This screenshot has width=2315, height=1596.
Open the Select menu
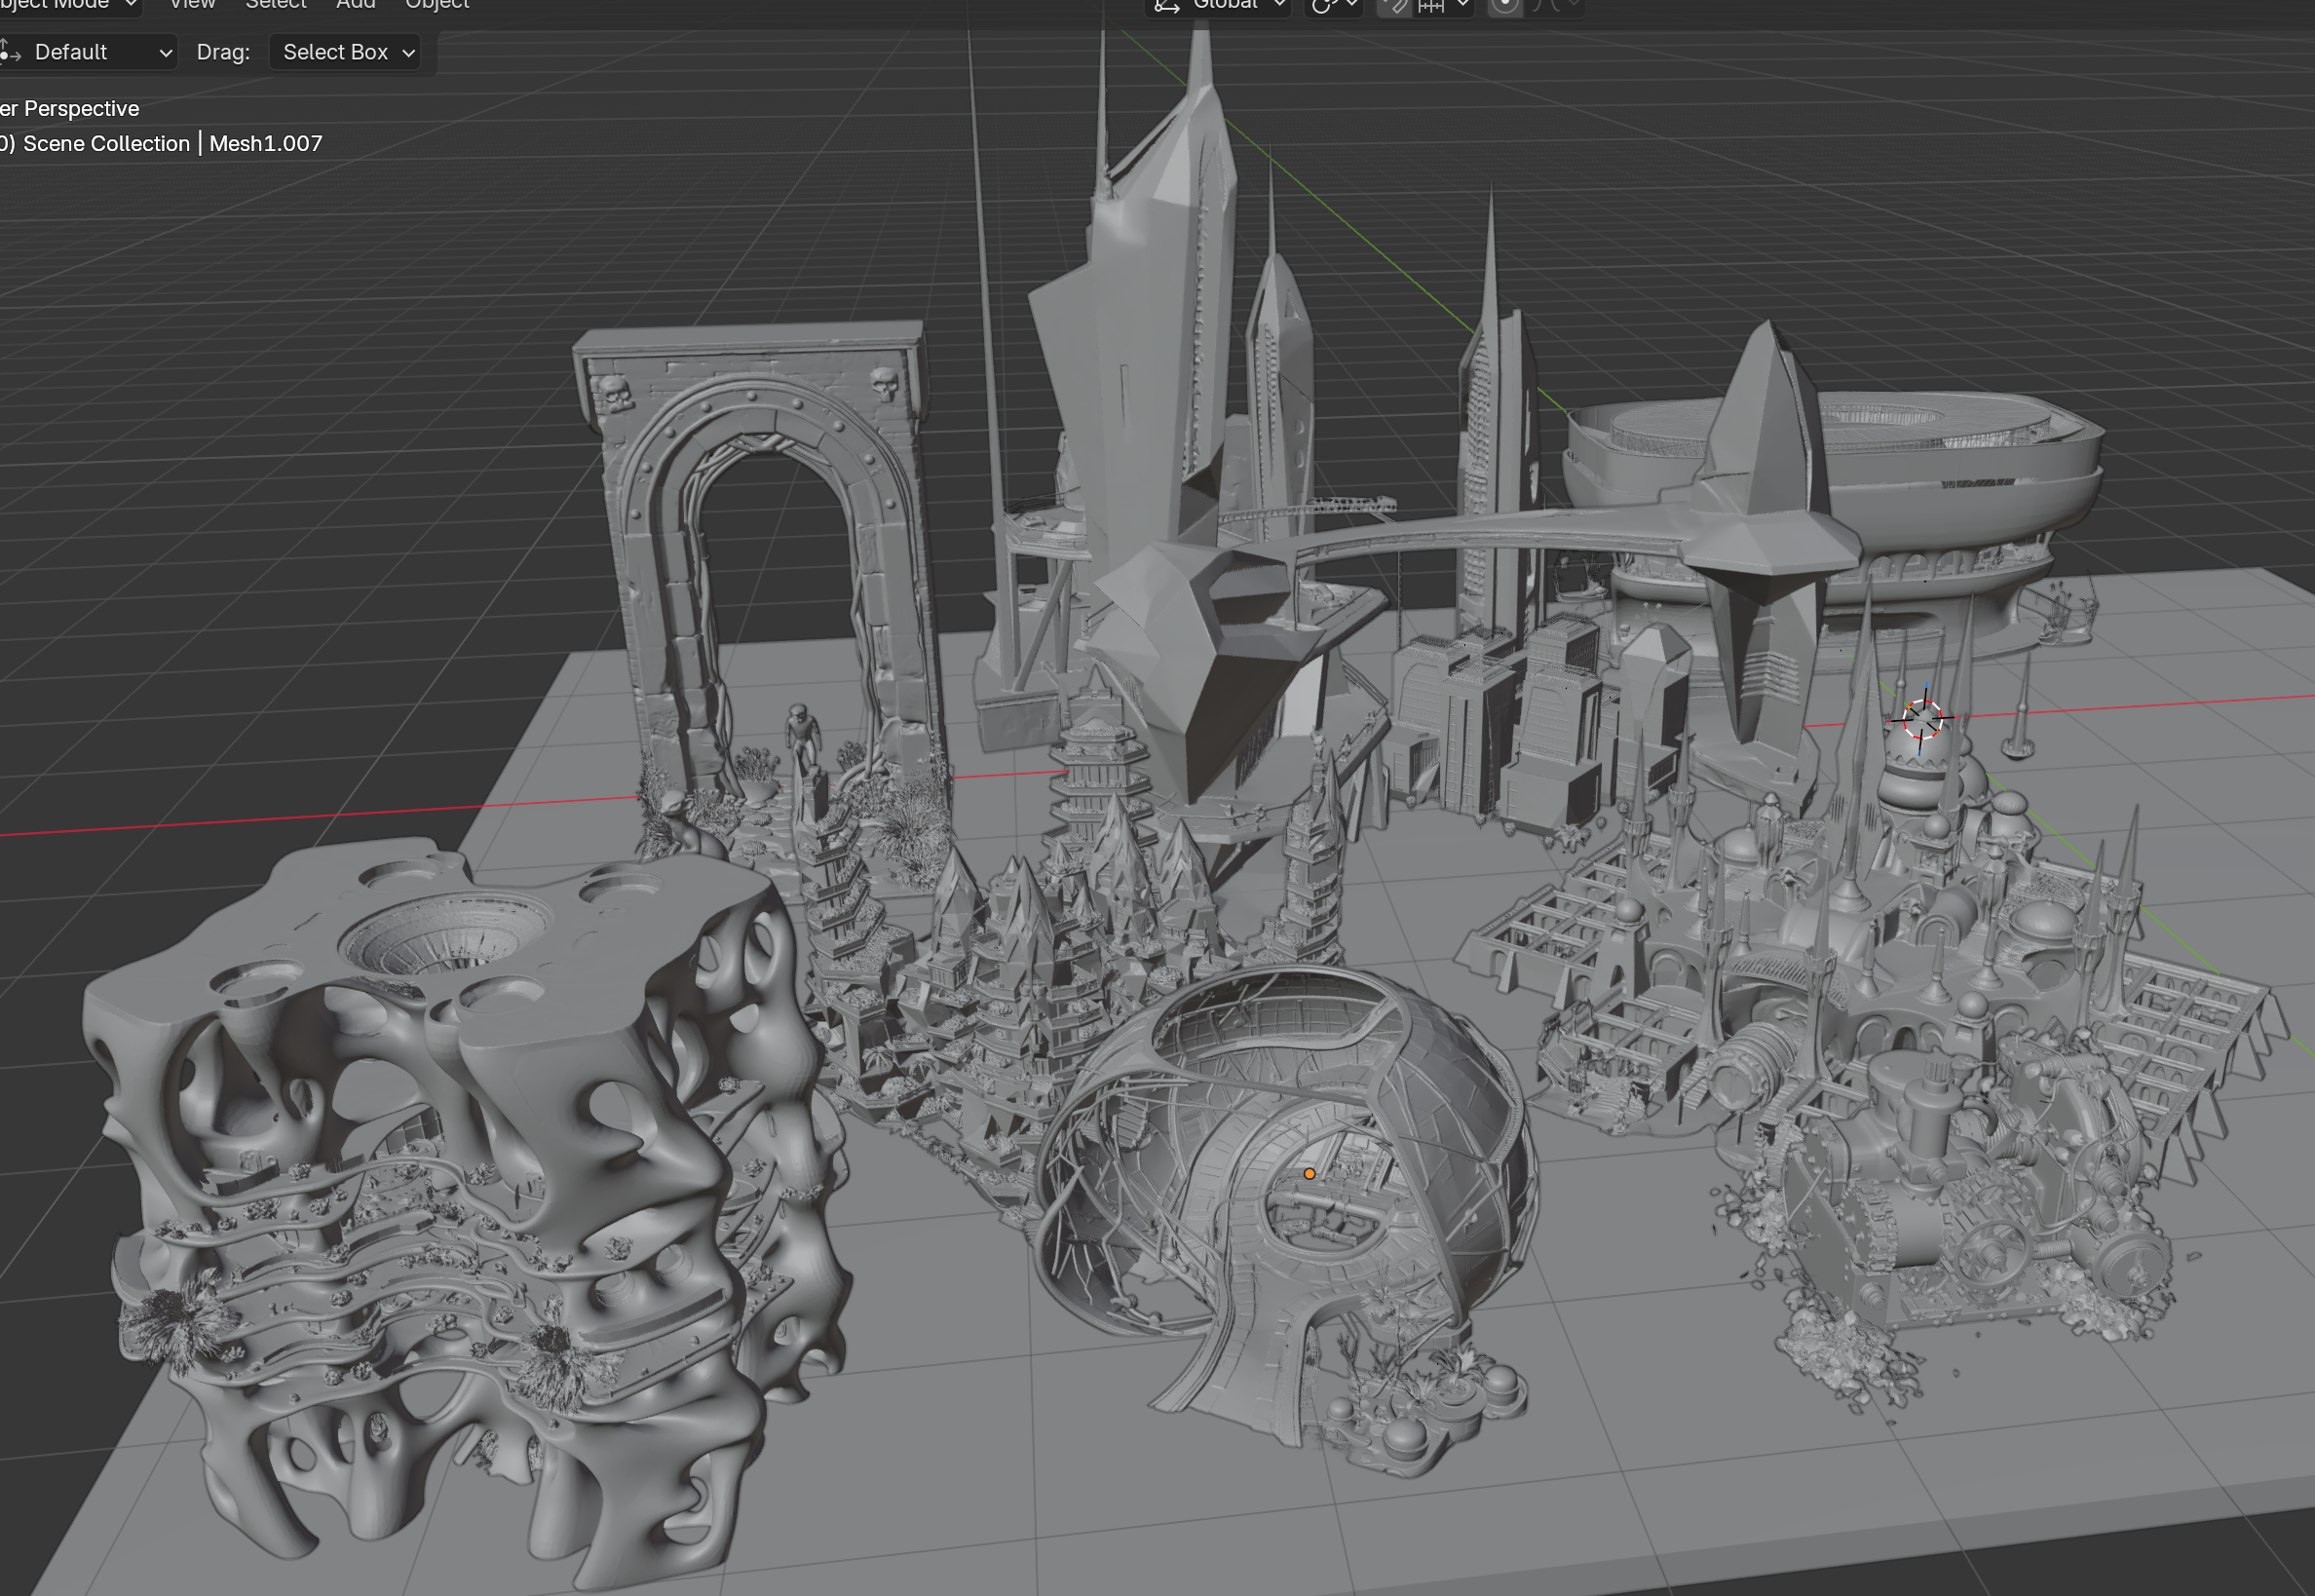pyautogui.click(x=276, y=5)
